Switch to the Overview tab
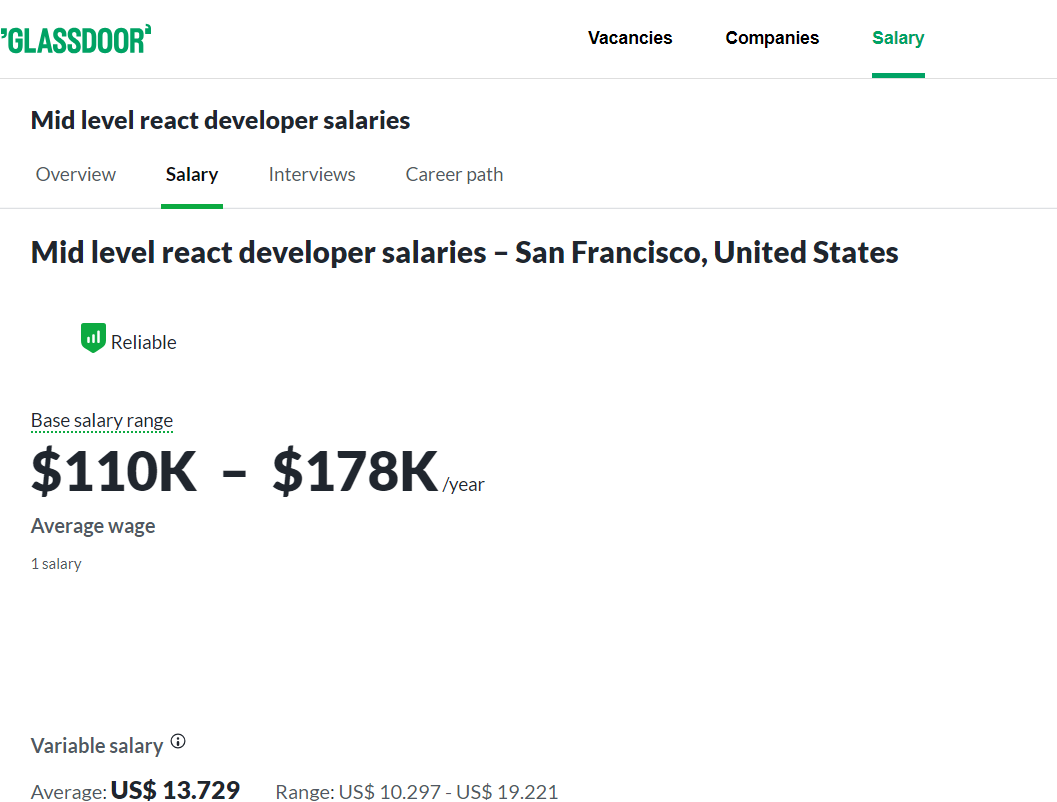Screen dimensions: 1057x802 (x=76, y=175)
